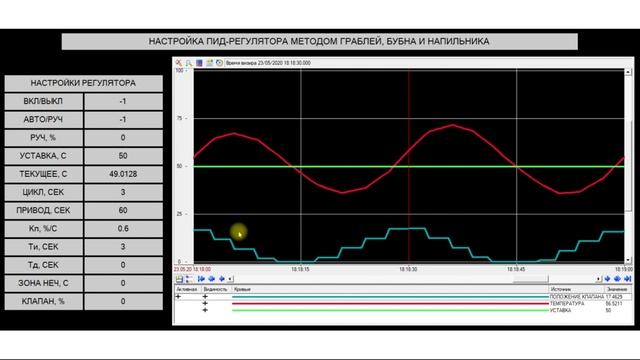Click the ВКЛ/ВЫКЛ value field

pos(123,101)
